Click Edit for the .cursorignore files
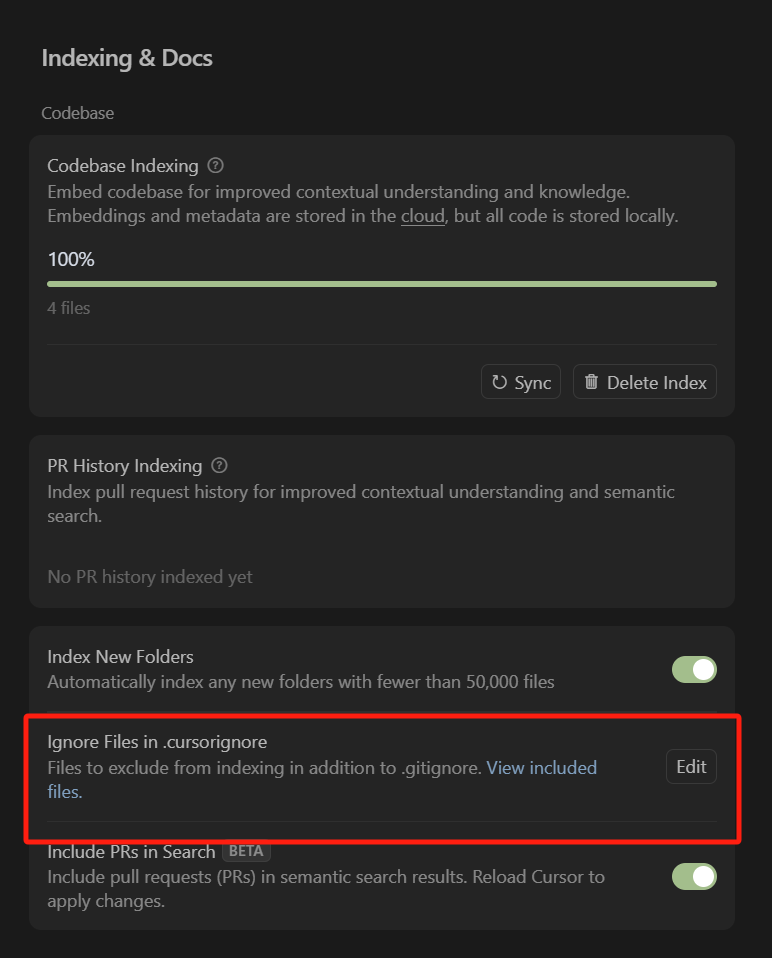Viewport: 772px width, 958px height. pyautogui.click(x=691, y=767)
